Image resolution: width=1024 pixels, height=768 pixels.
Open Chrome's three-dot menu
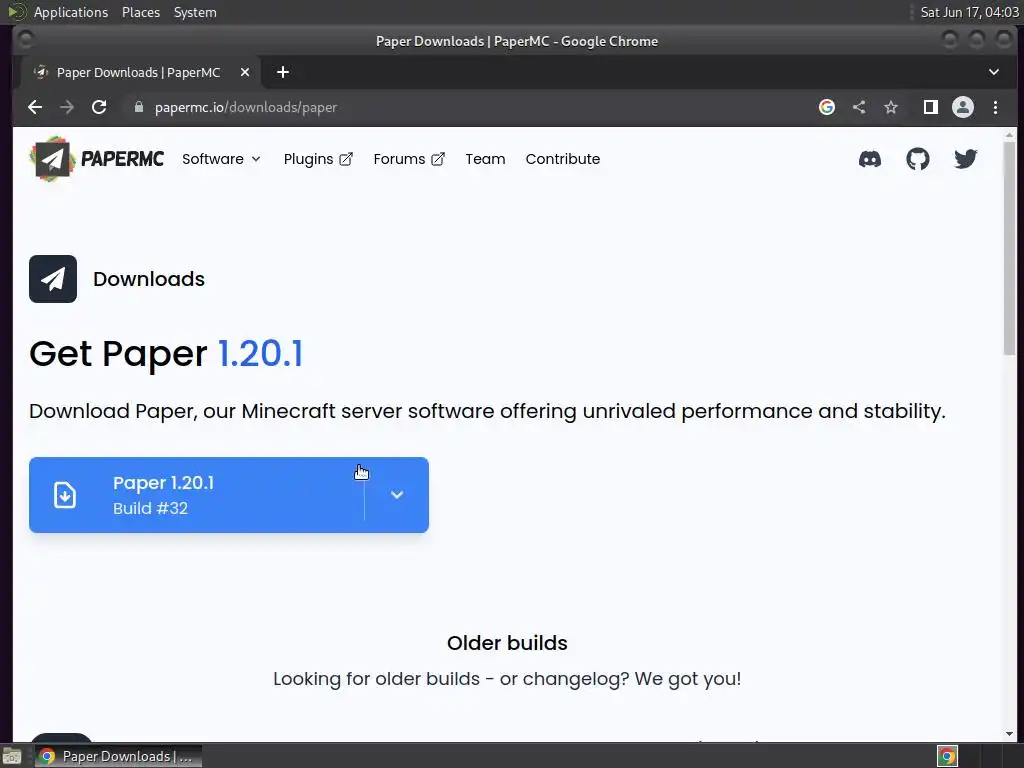pyautogui.click(x=995, y=107)
